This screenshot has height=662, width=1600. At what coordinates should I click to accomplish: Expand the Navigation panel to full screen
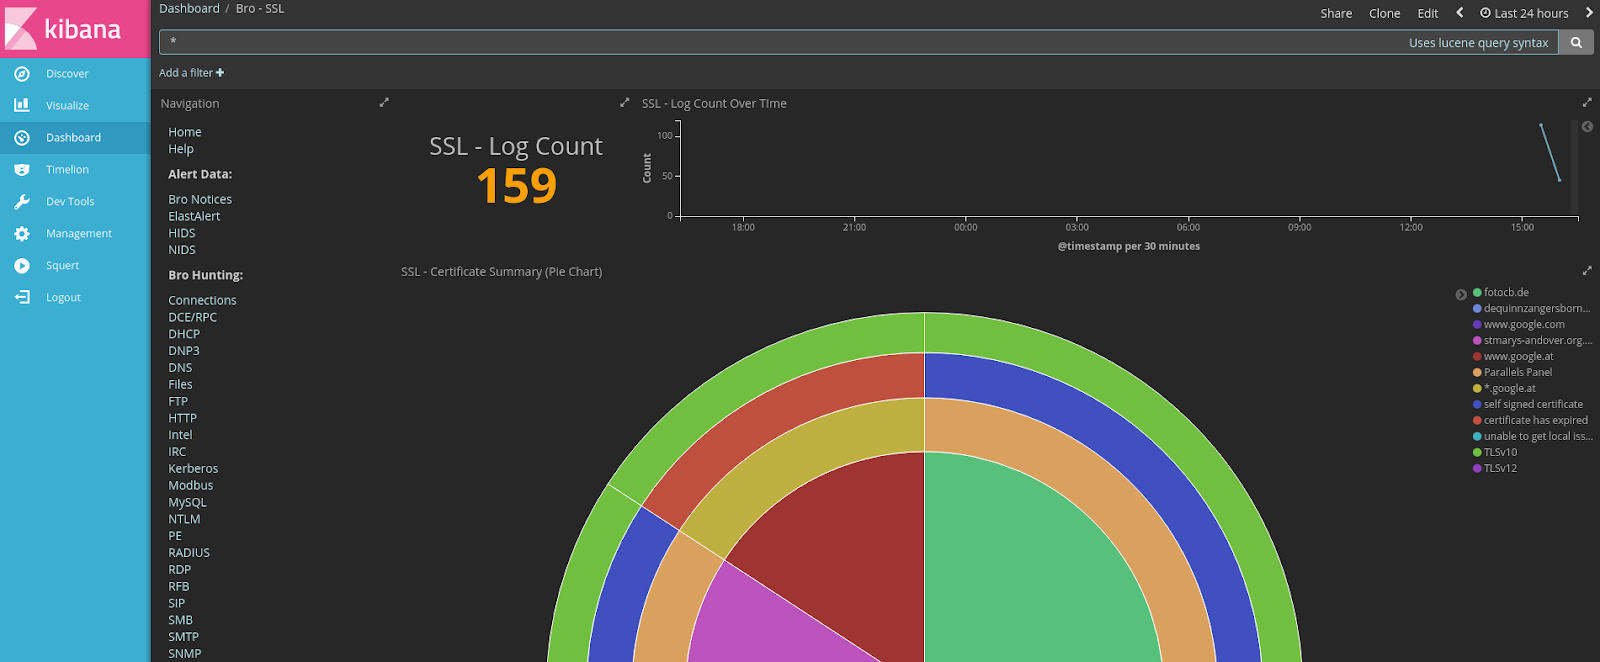coord(384,103)
